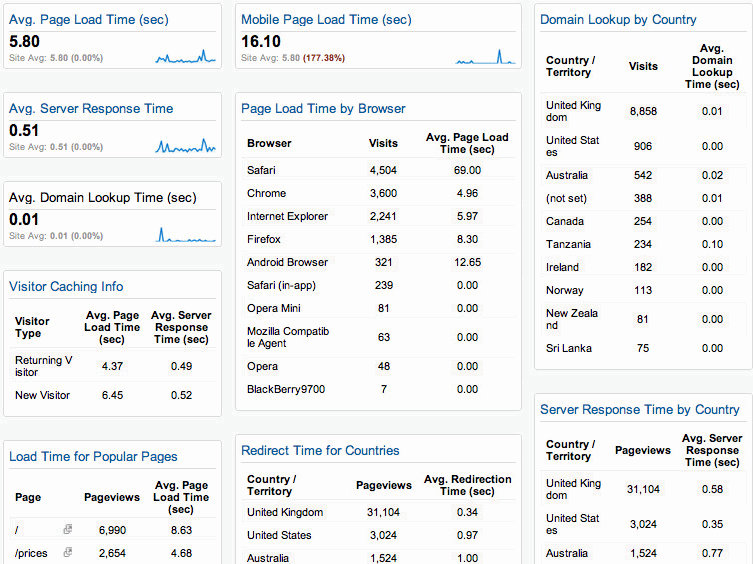Open the Domain Lookup by Country widget title
Image resolution: width=753 pixels, height=564 pixels.
coord(618,20)
